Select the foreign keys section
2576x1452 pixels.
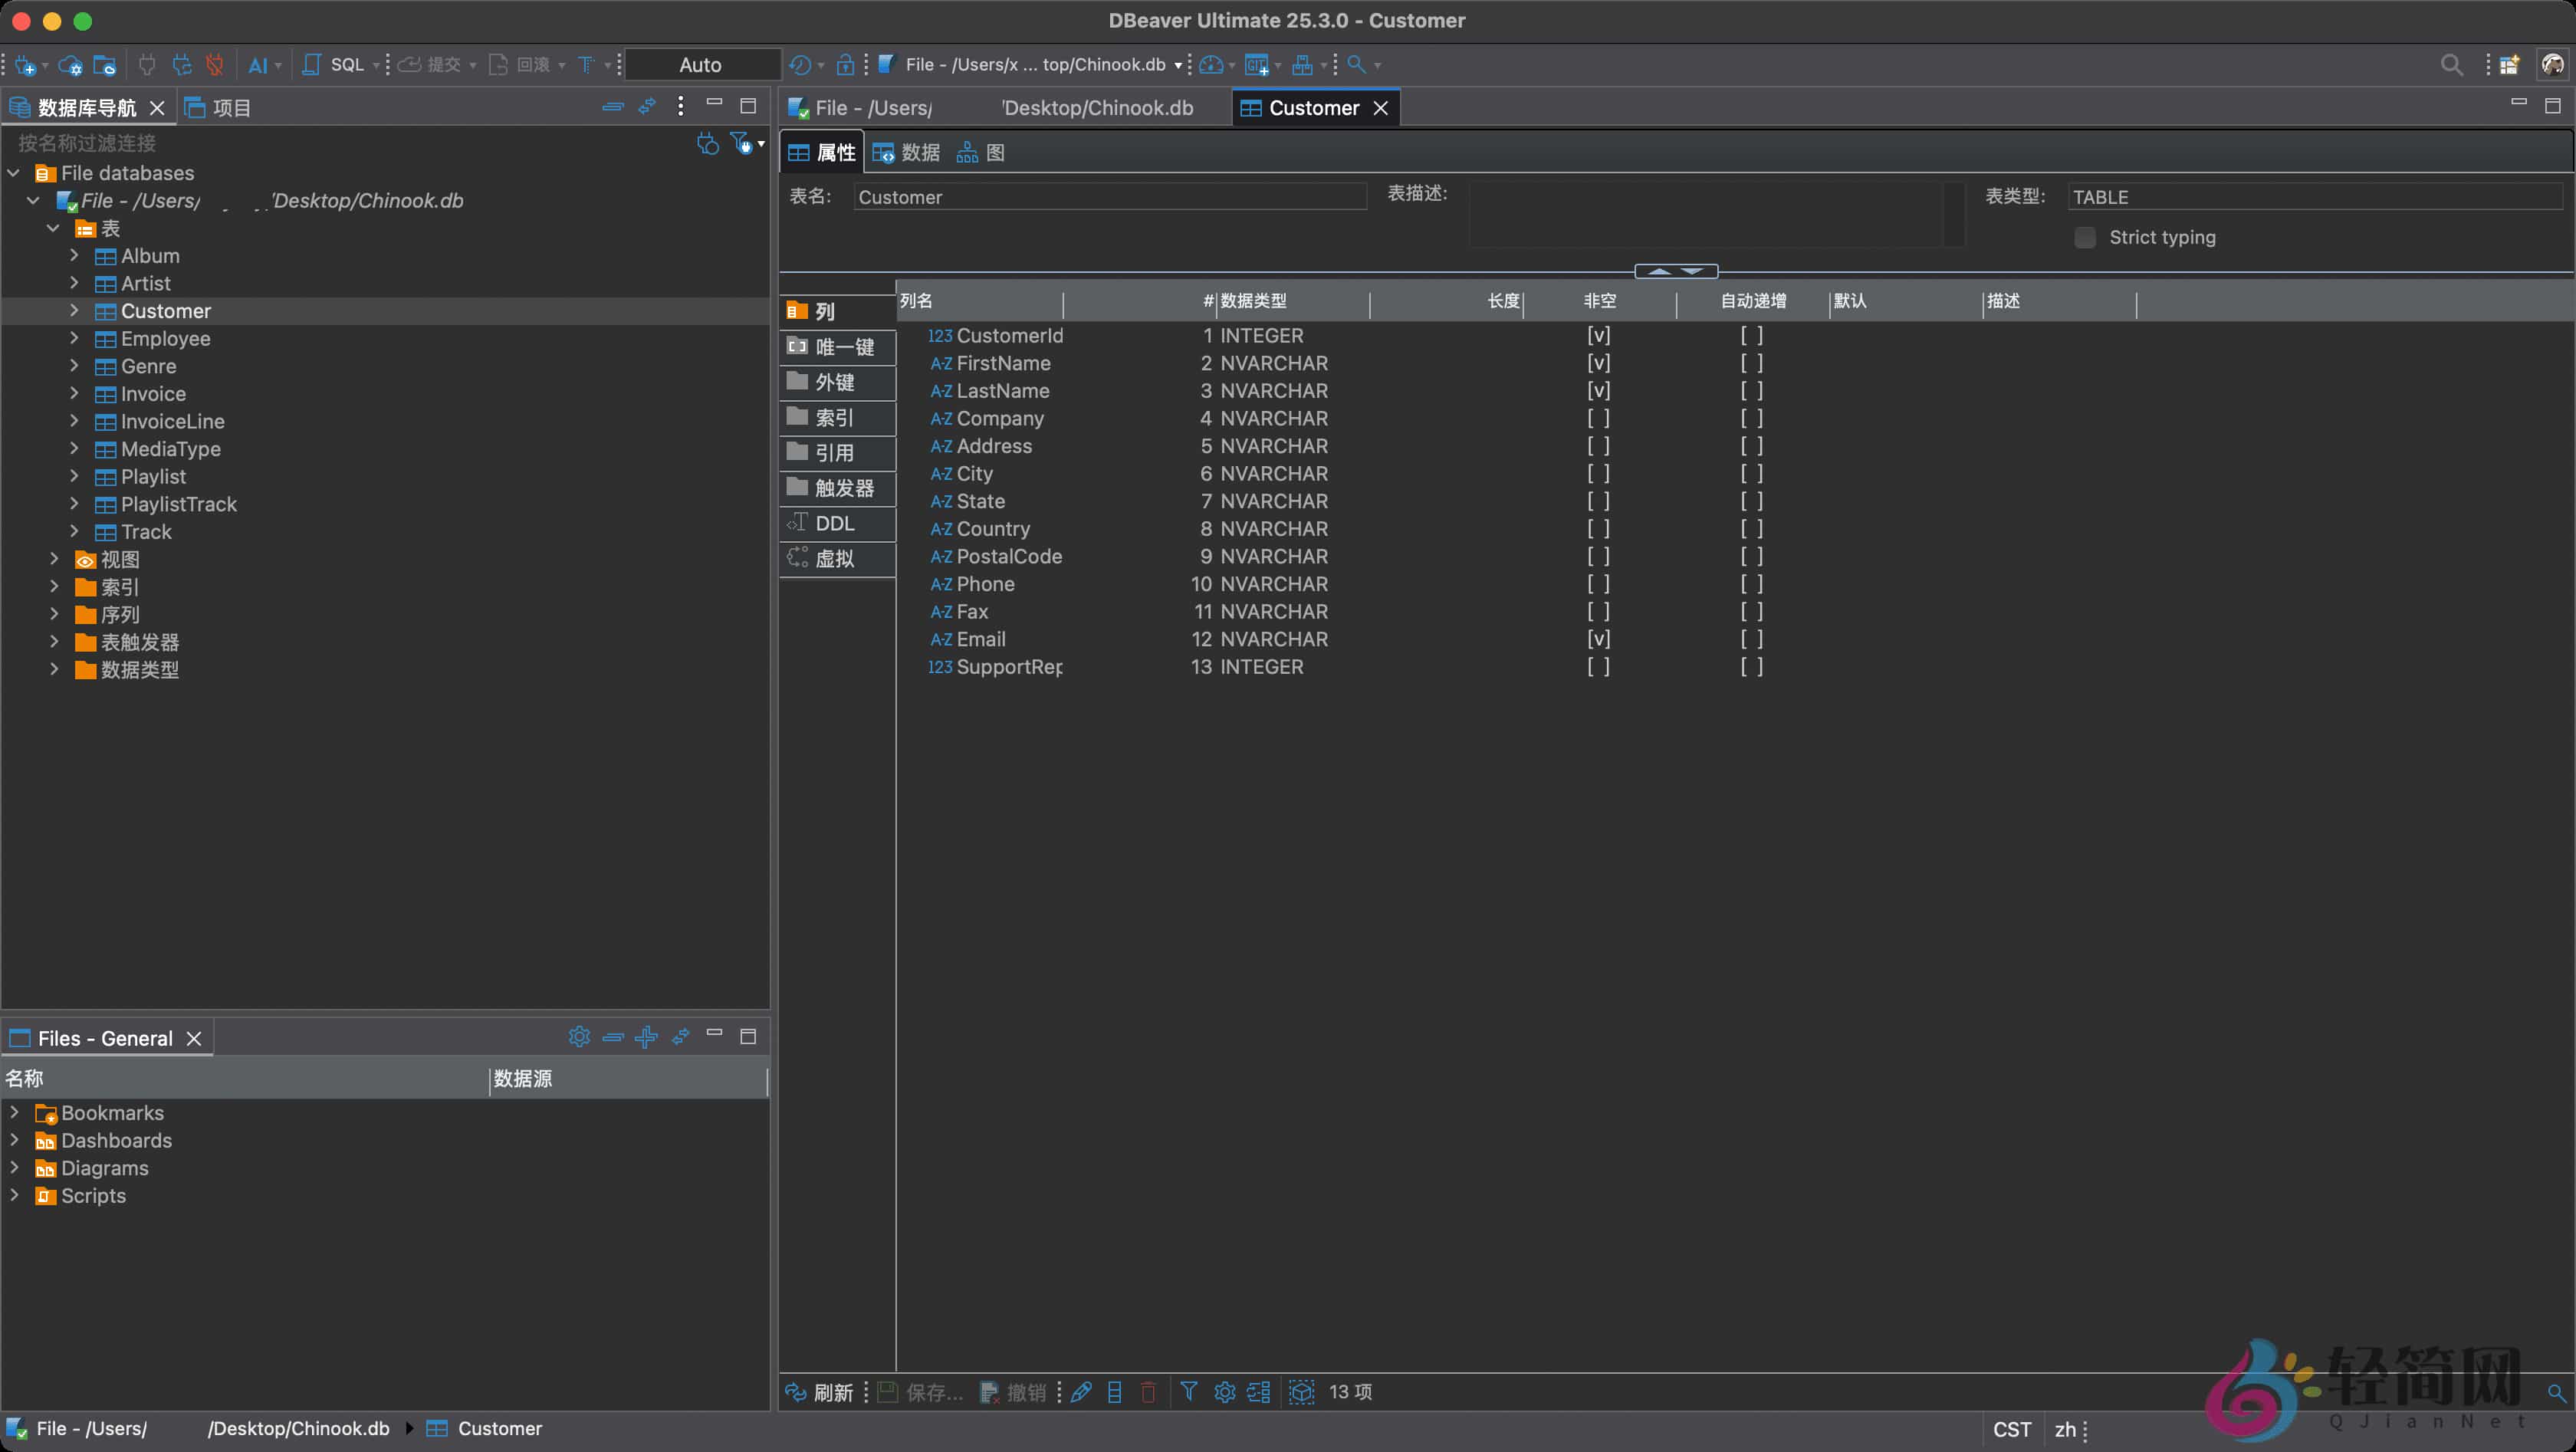[x=834, y=382]
